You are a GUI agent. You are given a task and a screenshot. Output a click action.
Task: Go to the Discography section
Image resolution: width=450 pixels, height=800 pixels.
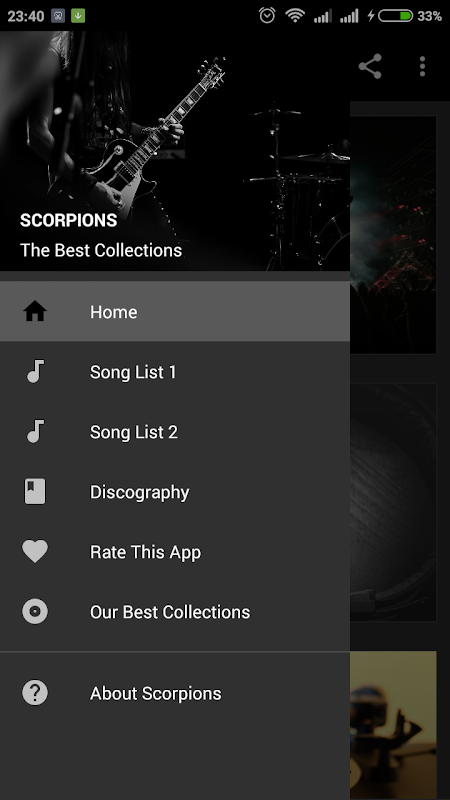(x=175, y=491)
